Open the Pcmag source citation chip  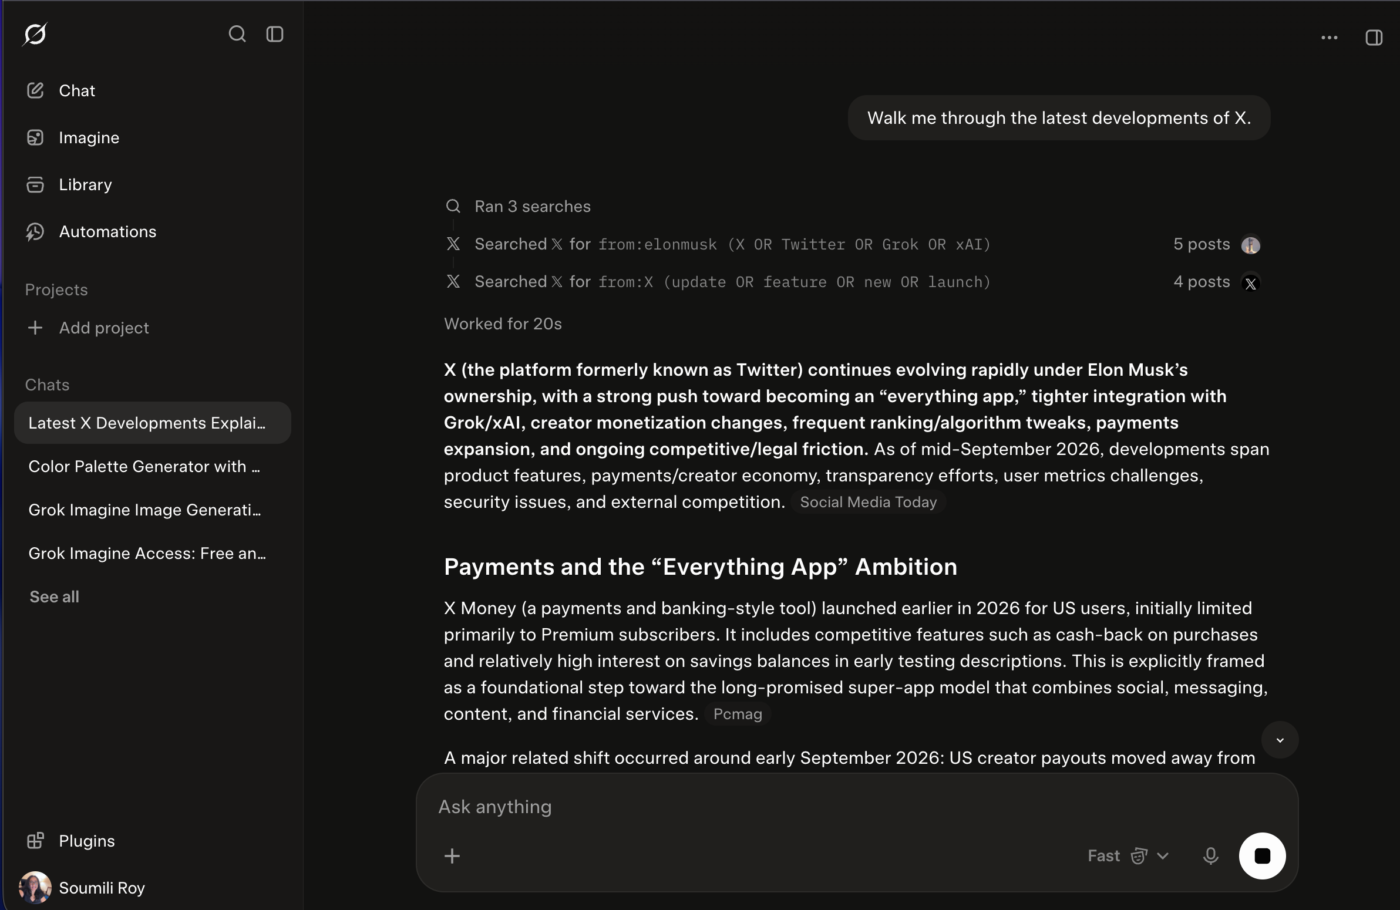click(x=738, y=714)
